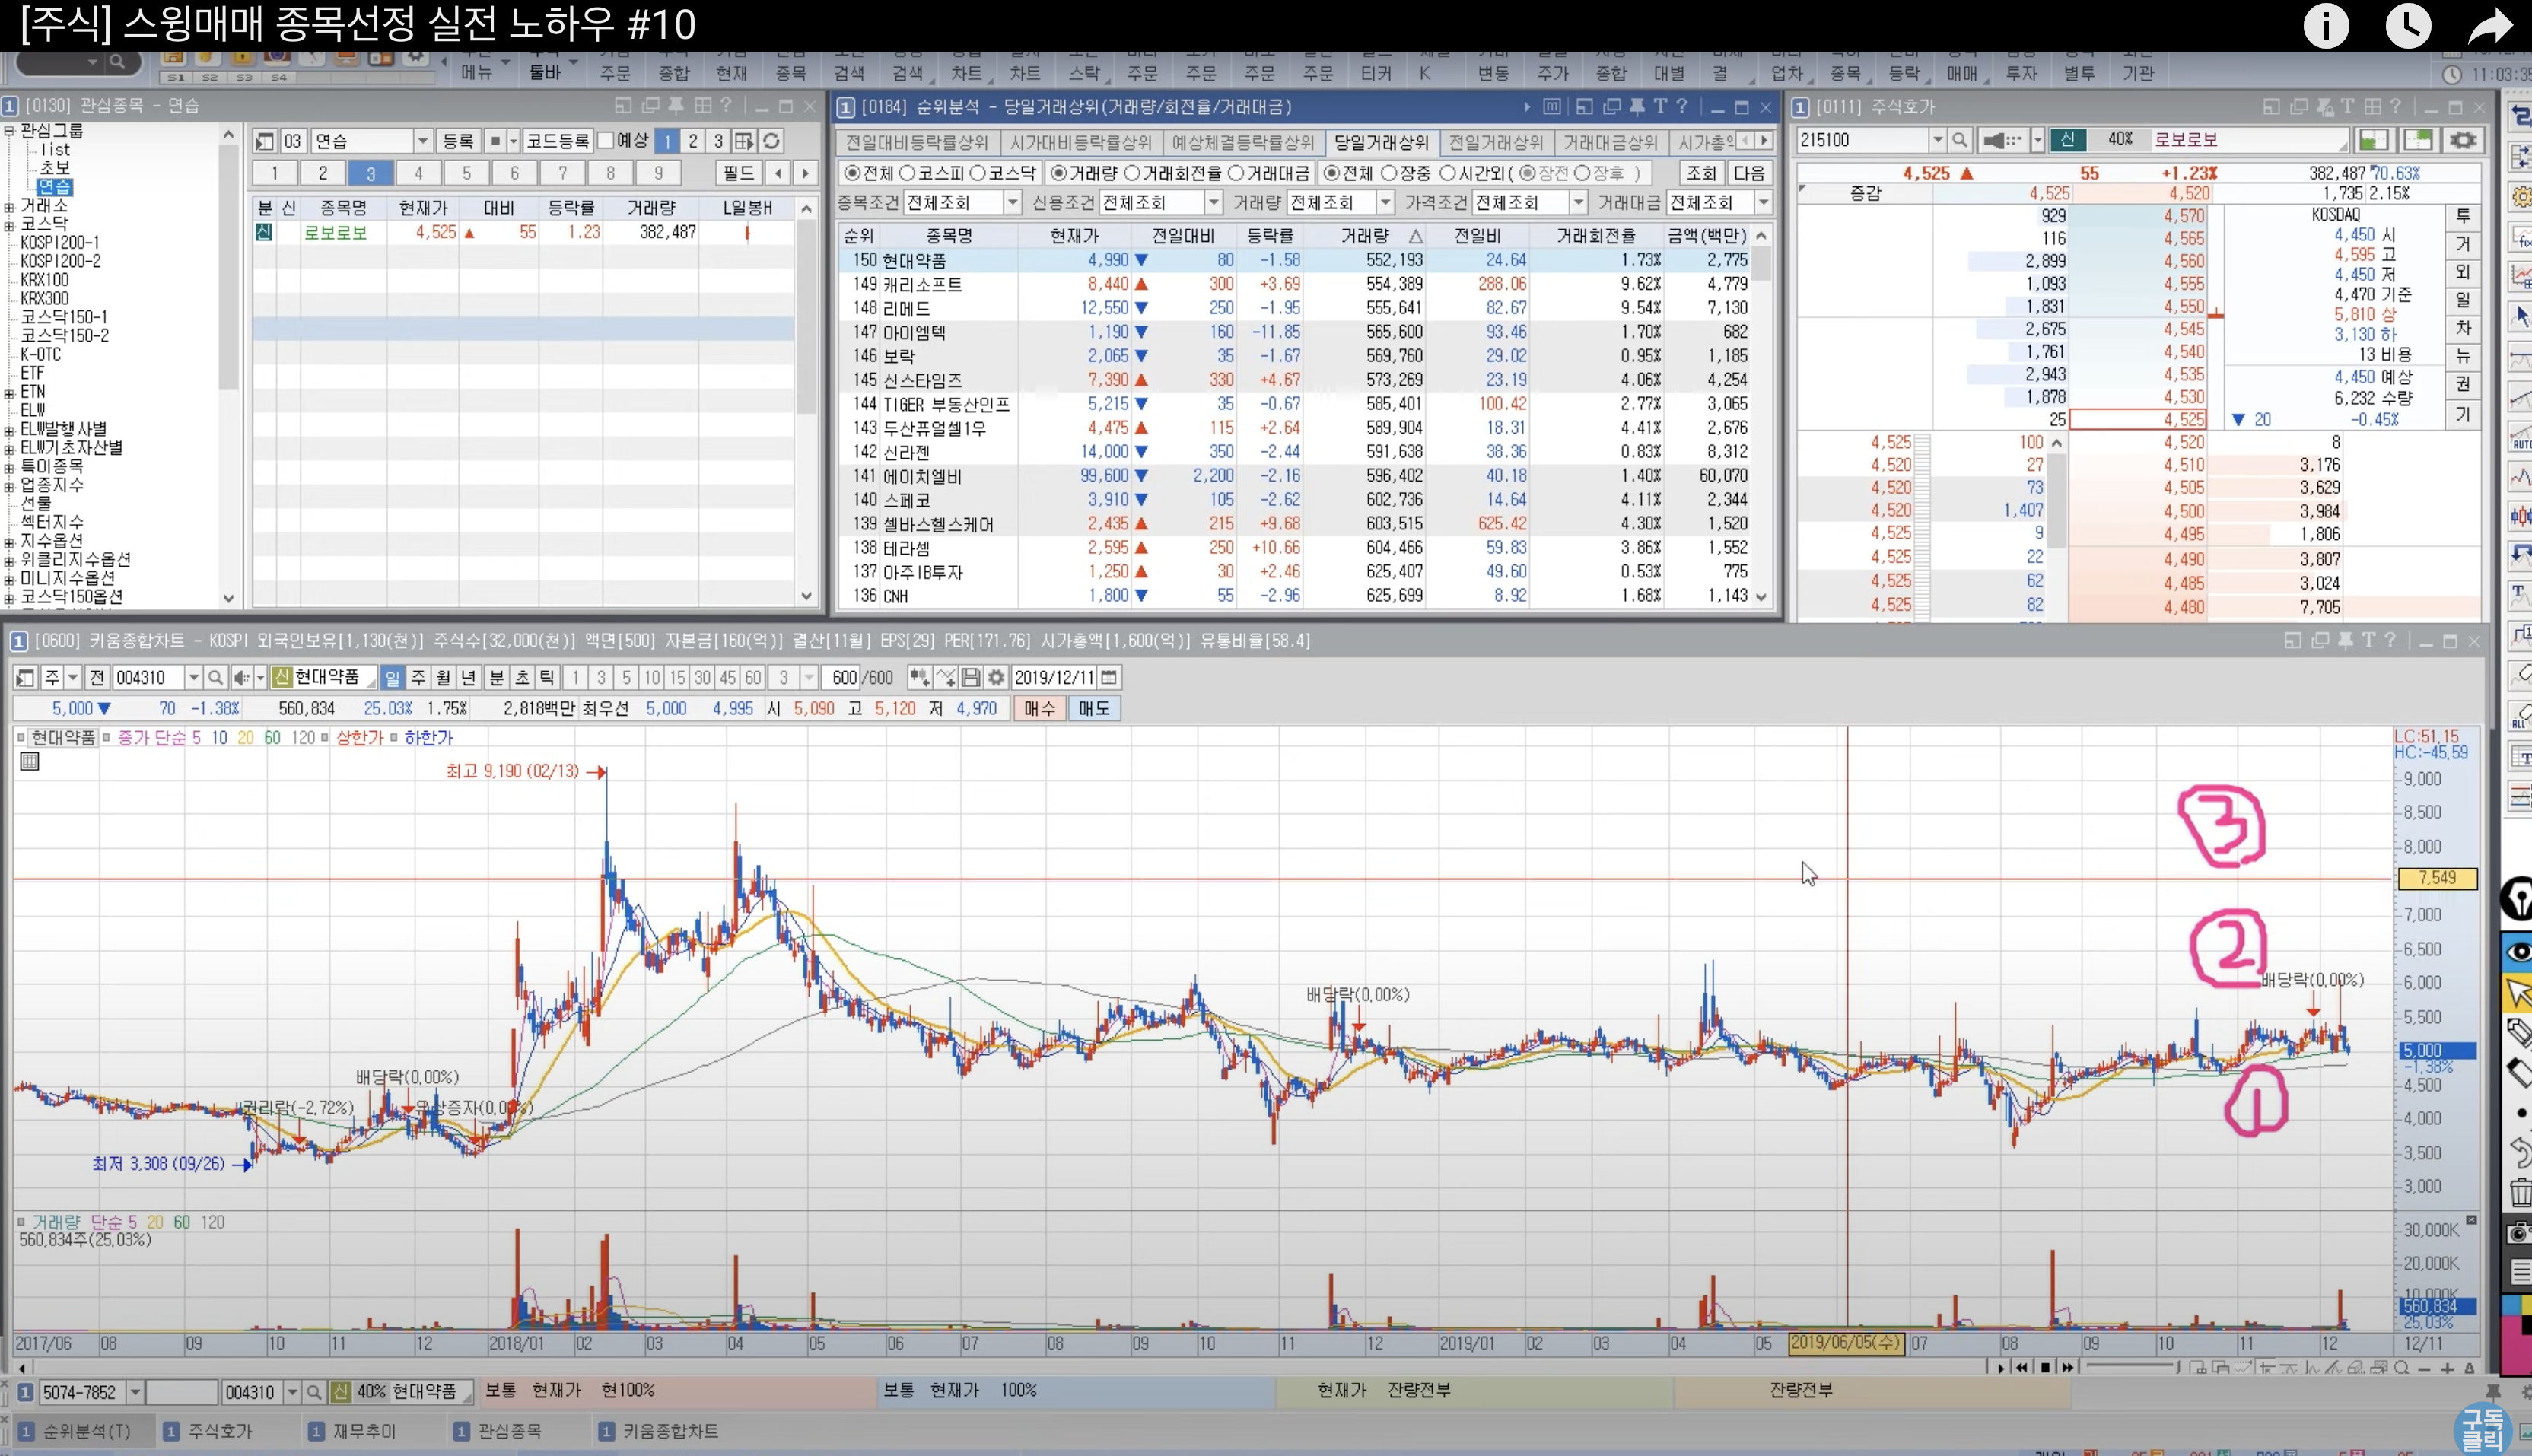The height and width of the screenshot is (1456, 2532).
Task: Click the watch later clock icon
Action: point(2408,26)
